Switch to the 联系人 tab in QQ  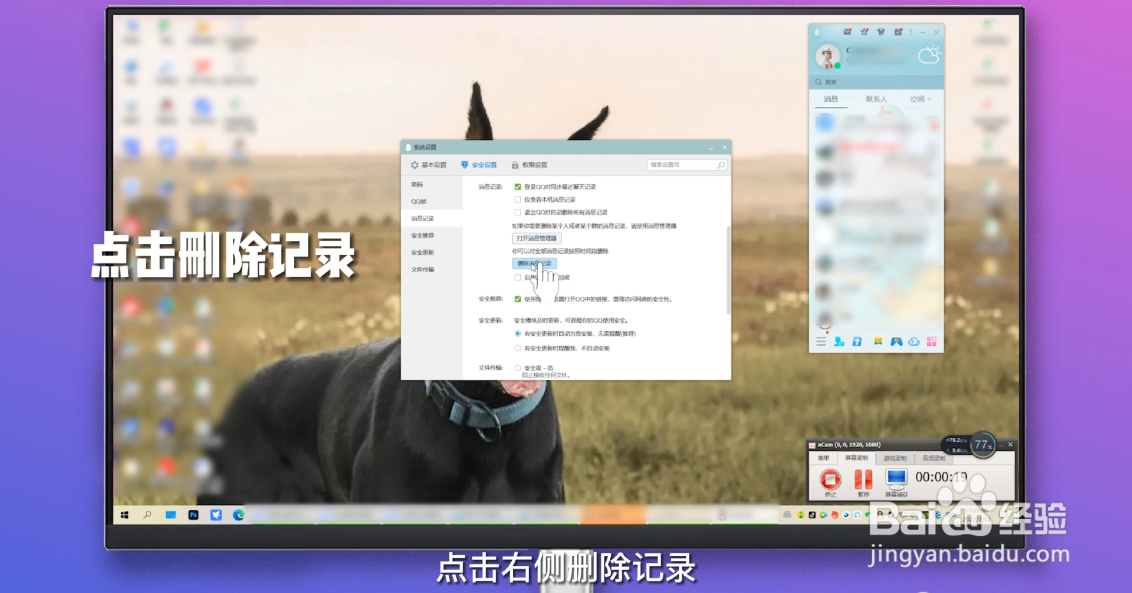click(877, 98)
